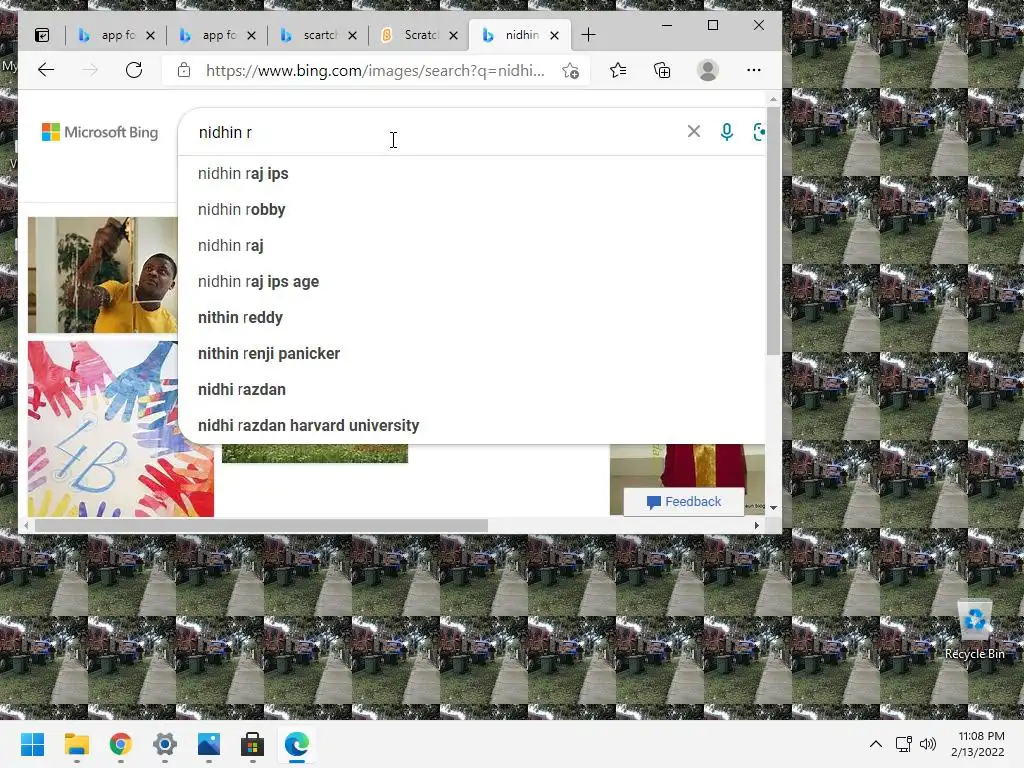
Task: Go back to previous page
Action: [x=46, y=70]
